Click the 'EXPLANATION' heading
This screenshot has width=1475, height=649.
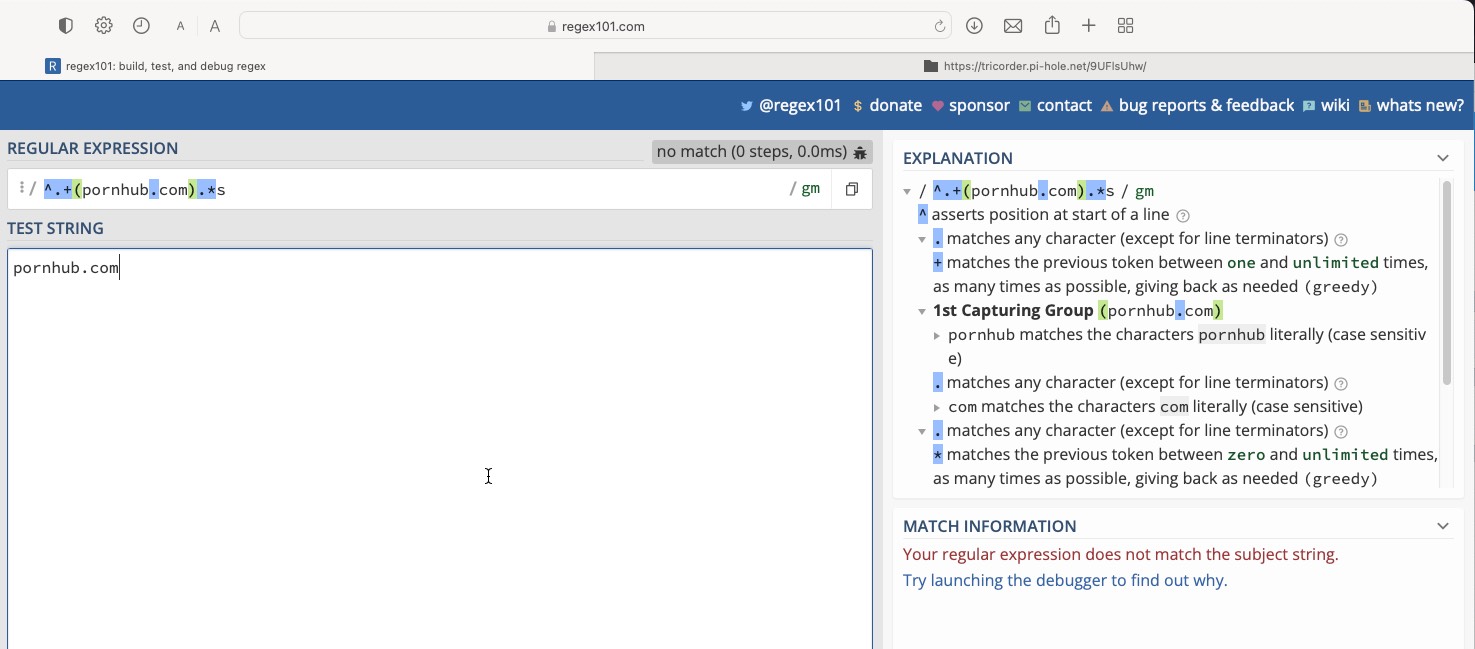pos(958,158)
